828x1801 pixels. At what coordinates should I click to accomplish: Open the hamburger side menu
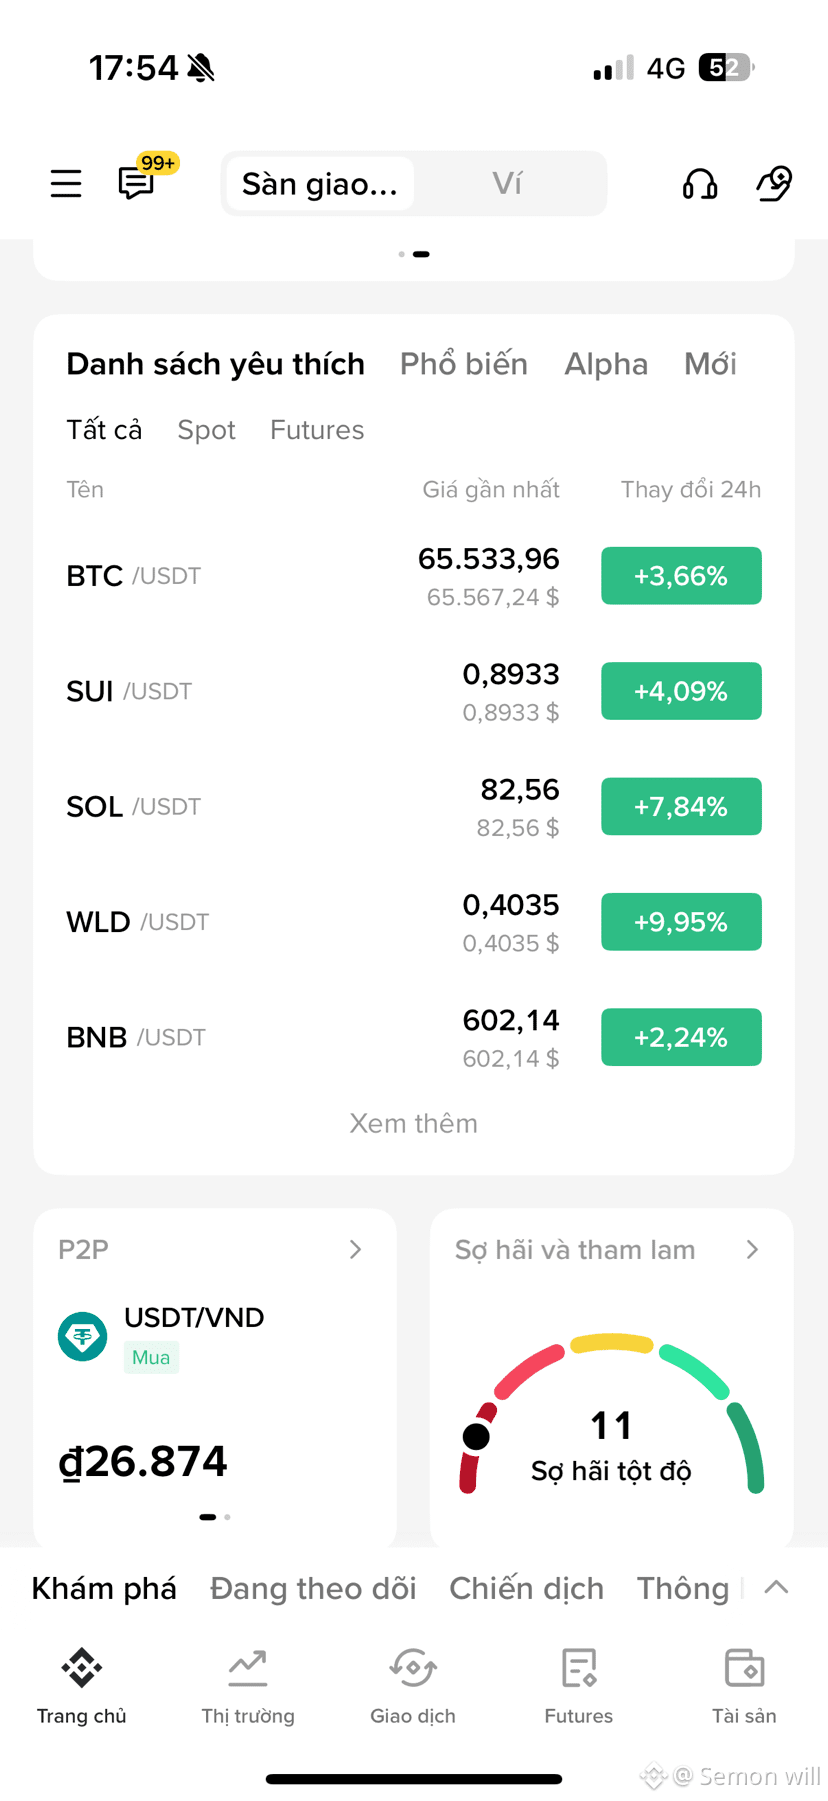pos(66,184)
